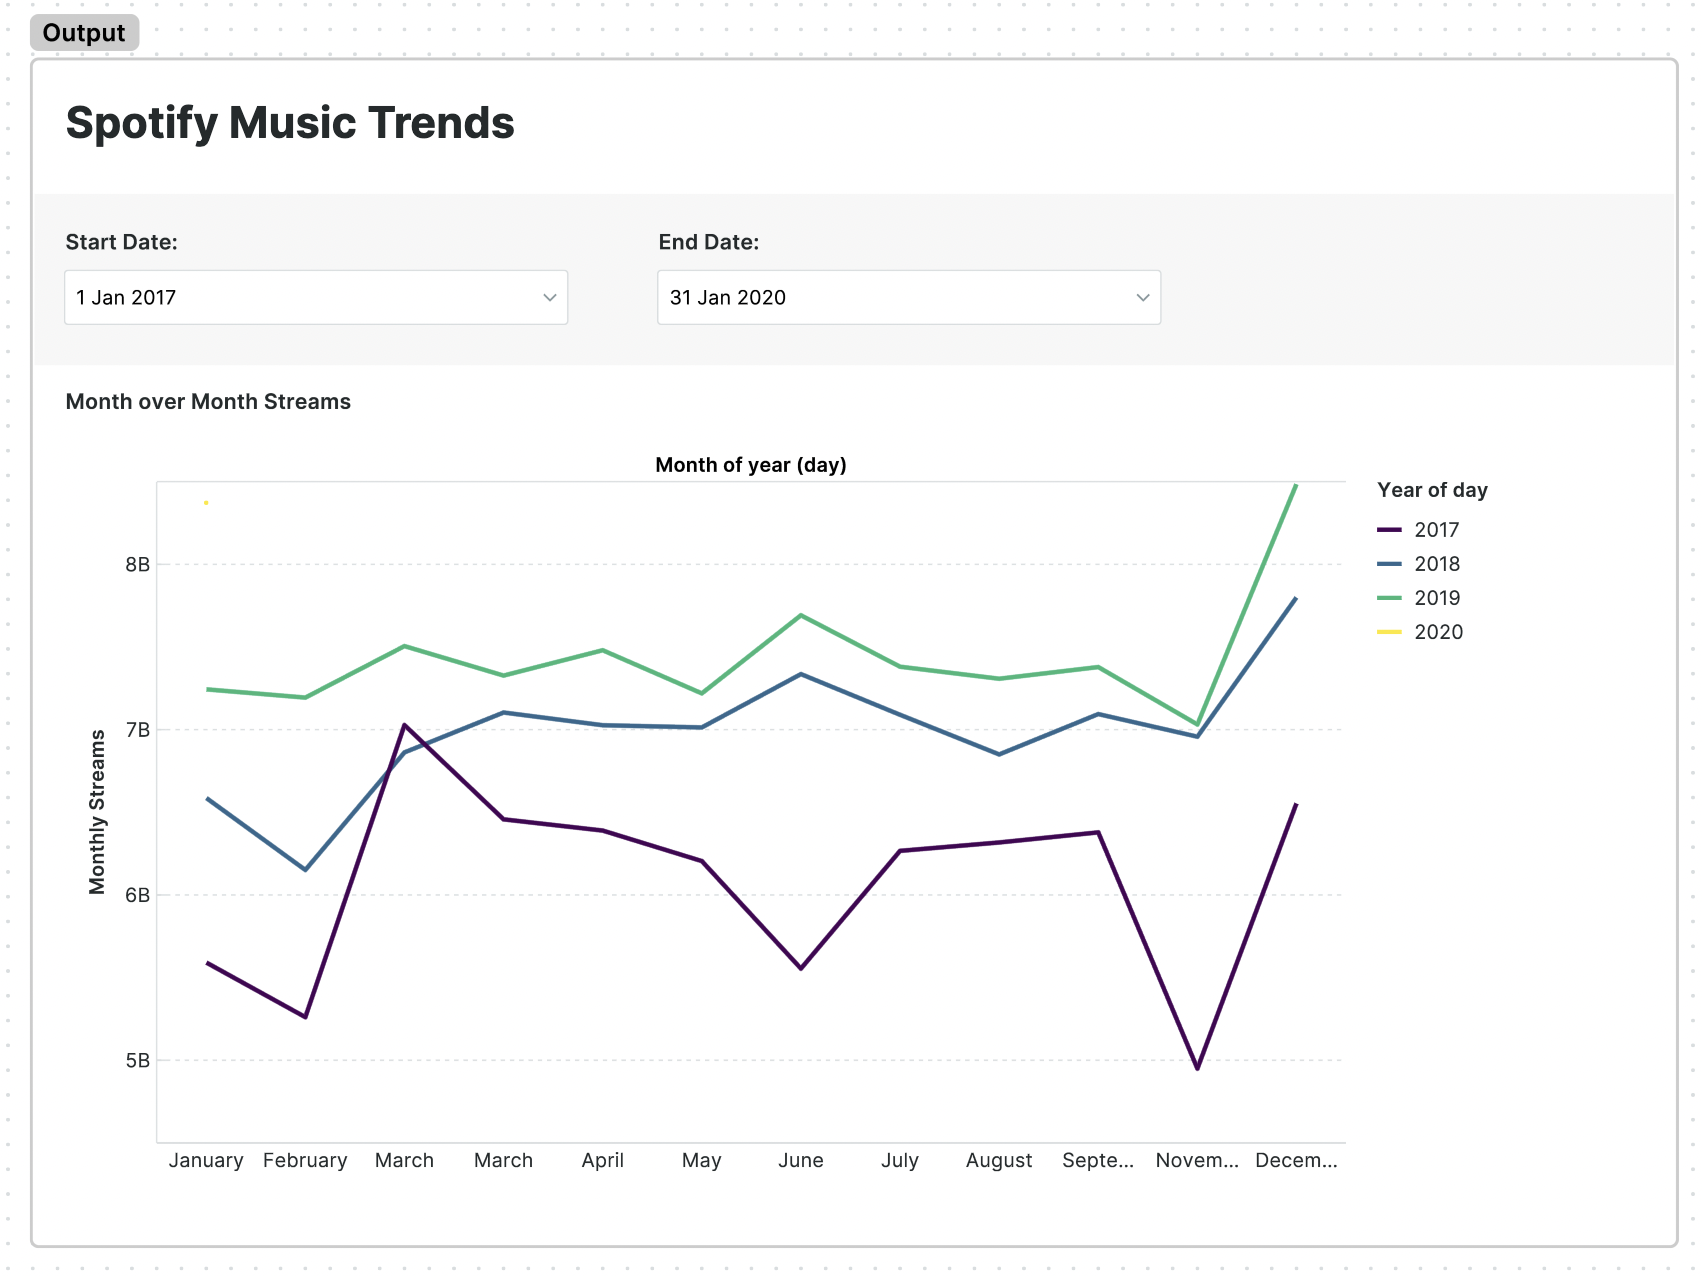
Task: Click the 6B y-axis tick label
Action: point(138,895)
